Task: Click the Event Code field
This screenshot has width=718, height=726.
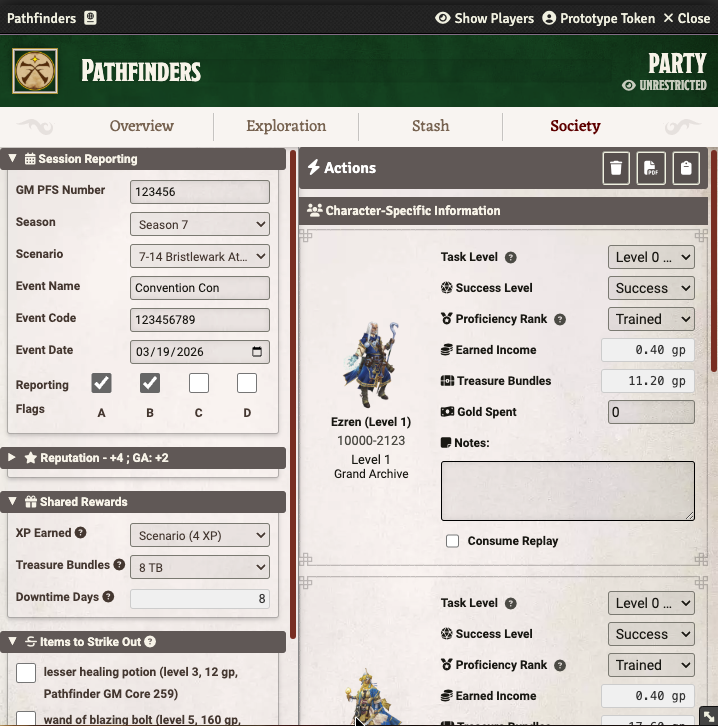Action: 200,319
